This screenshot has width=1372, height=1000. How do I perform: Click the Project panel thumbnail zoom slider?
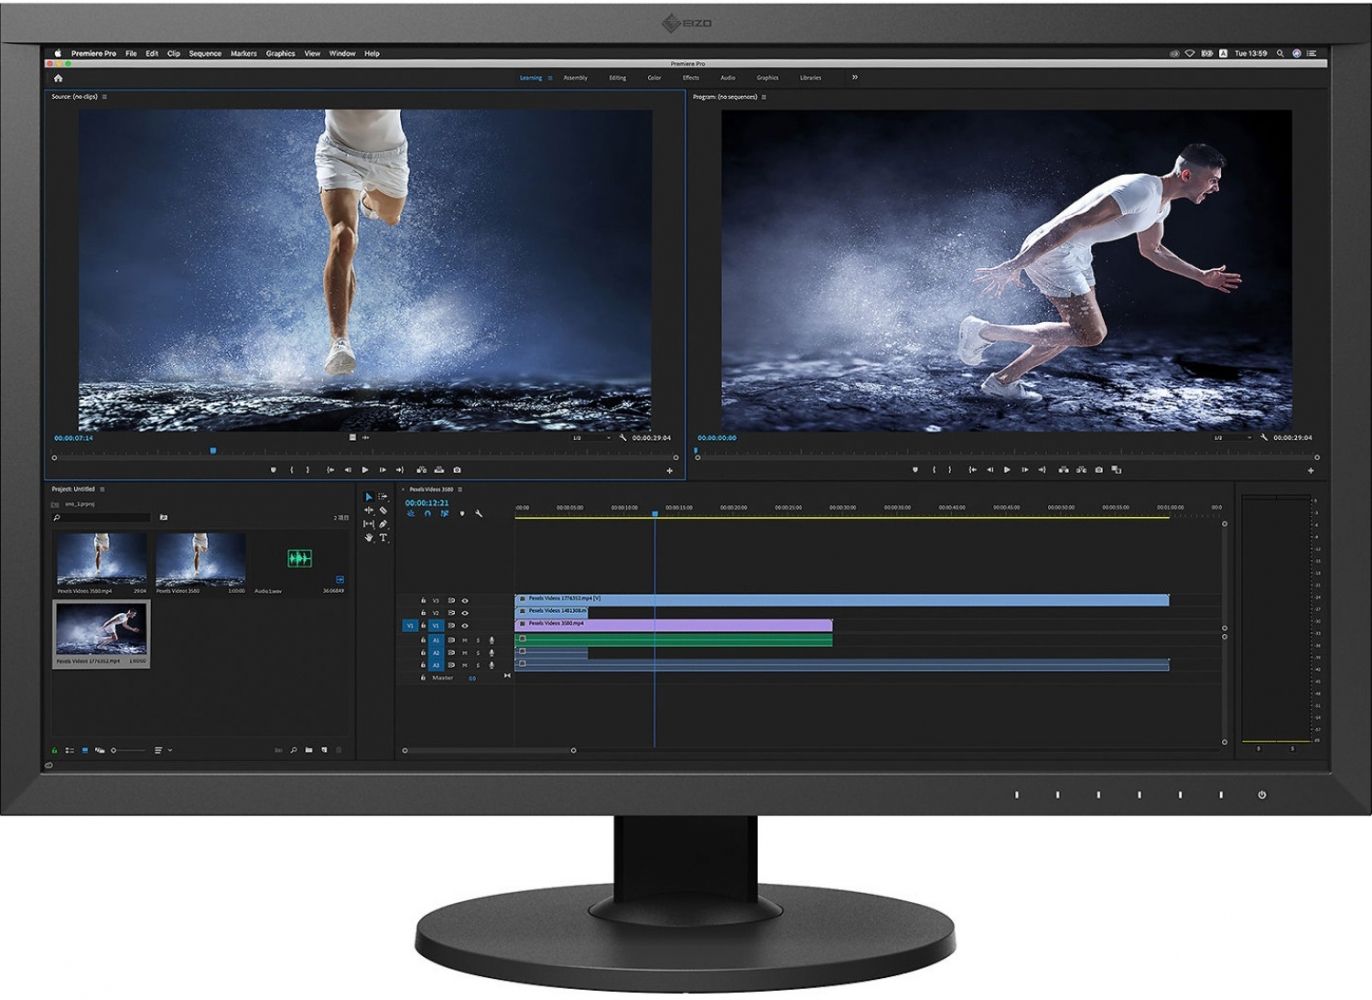[x=114, y=750]
